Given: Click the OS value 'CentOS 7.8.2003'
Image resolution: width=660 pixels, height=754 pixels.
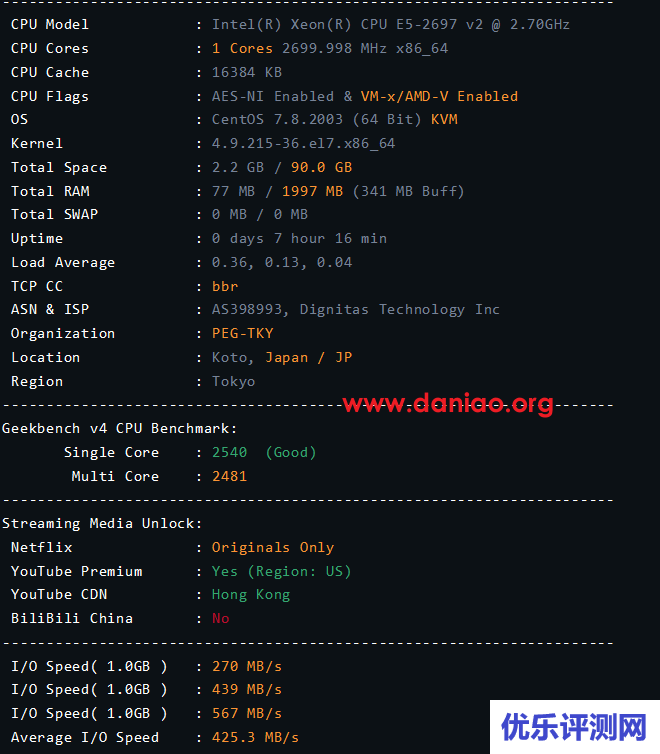Looking at the screenshot, I should [277, 119].
